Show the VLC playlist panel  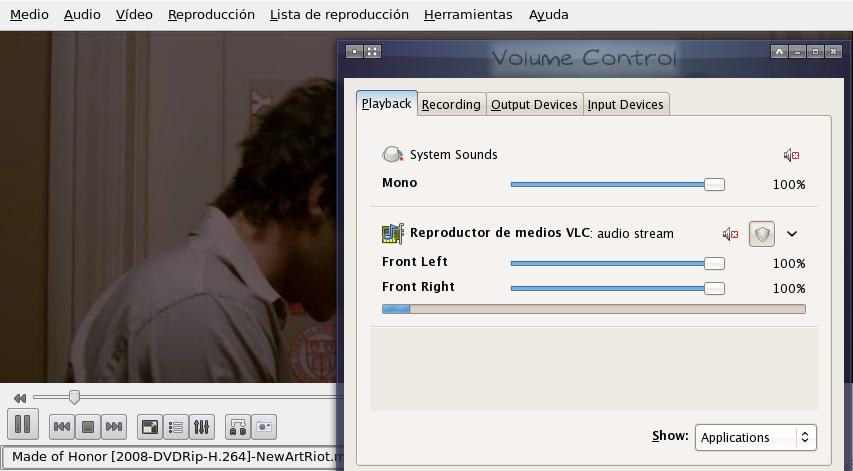point(176,427)
